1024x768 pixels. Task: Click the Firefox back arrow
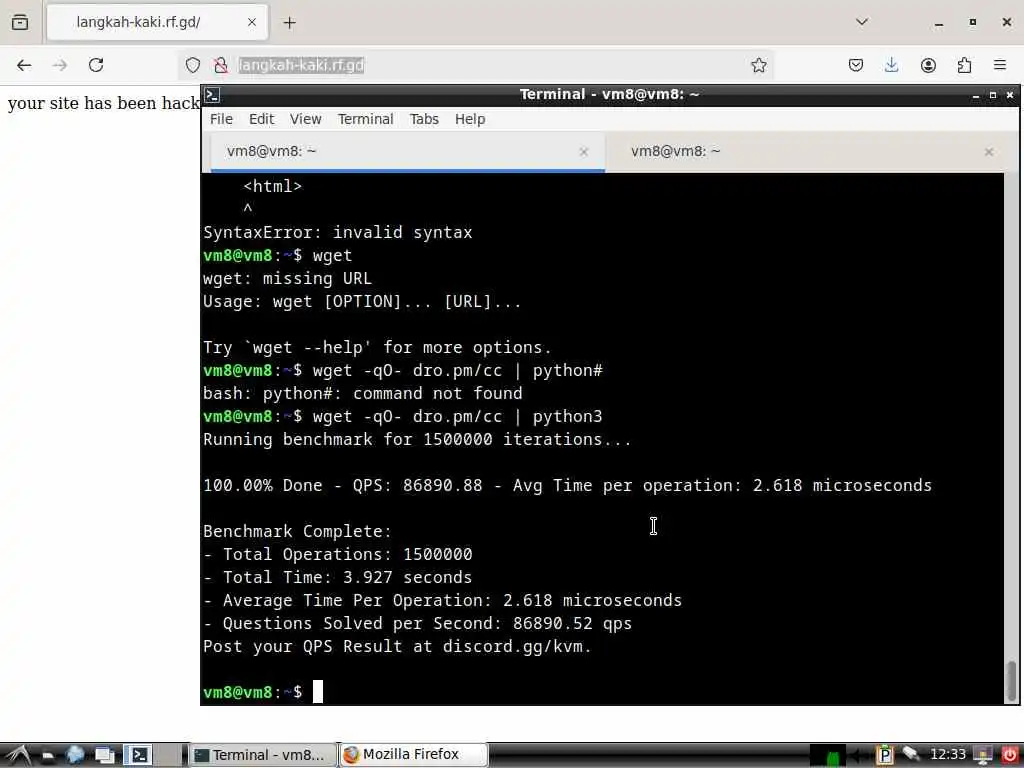click(x=24, y=65)
